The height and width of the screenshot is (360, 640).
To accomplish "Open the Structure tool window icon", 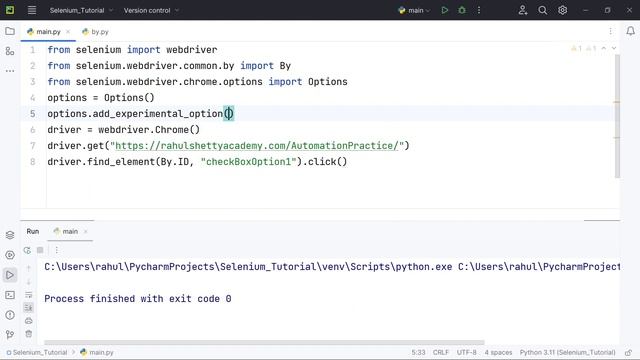I will tap(10, 51).
